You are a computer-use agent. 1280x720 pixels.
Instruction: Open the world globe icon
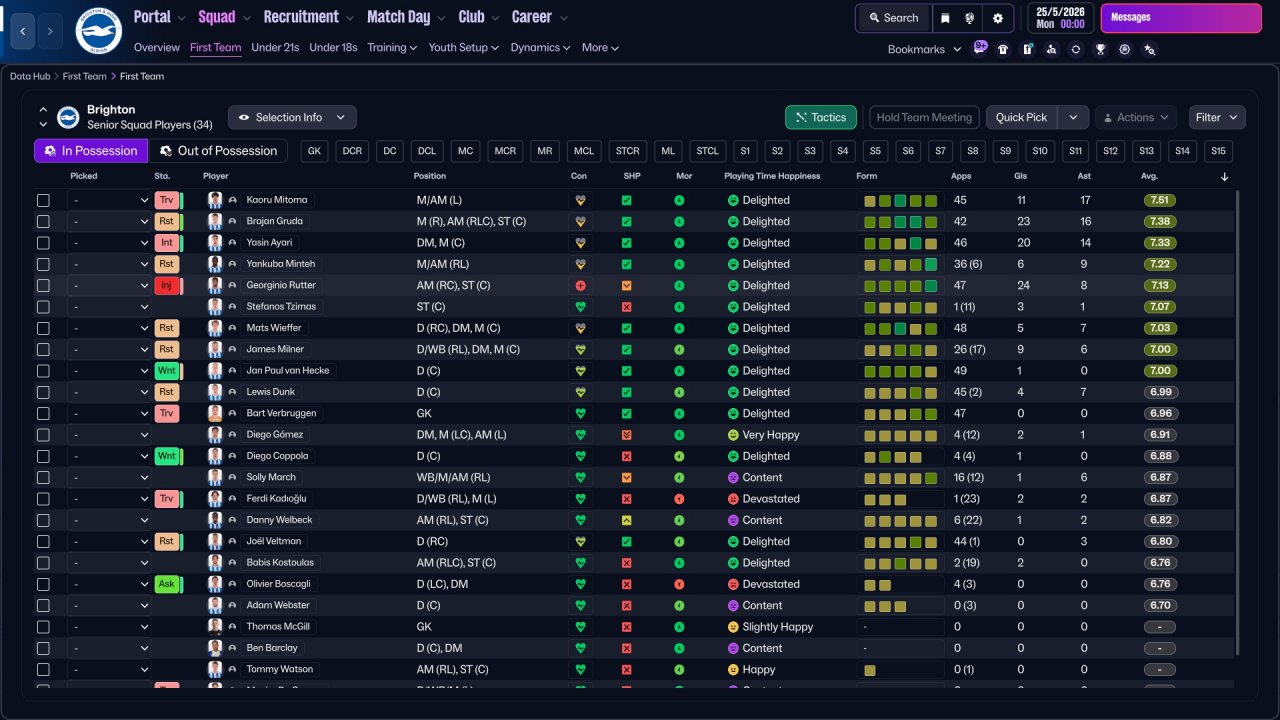point(970,18)
